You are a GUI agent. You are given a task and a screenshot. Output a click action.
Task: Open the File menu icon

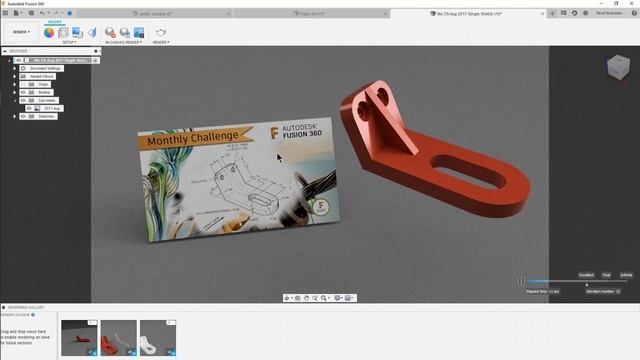[x=16, y=13]
